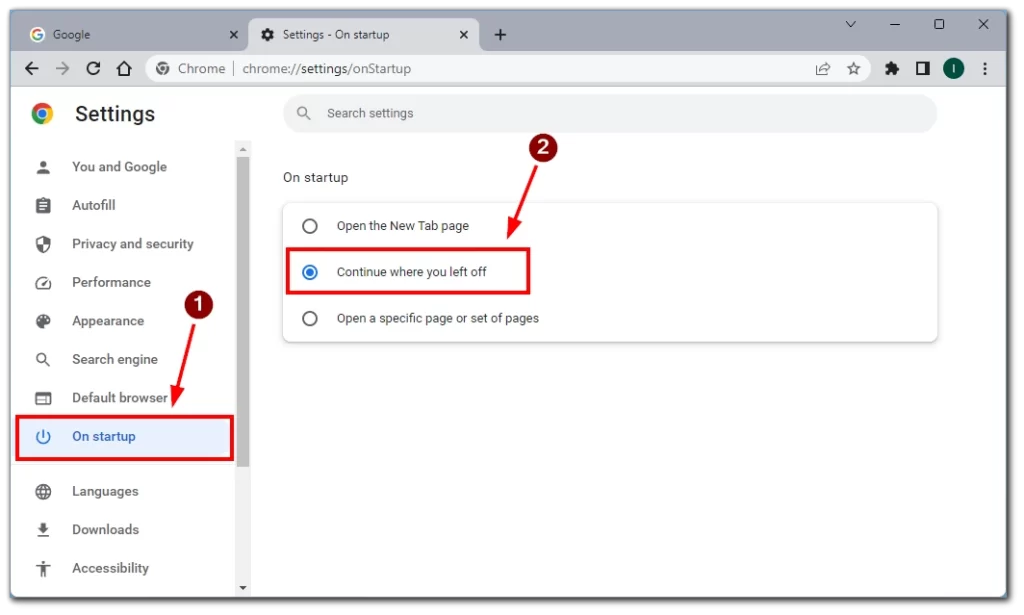The image size is (1024, 615).
Task: Select Open the New Tab page radio
Action: tap(310, 226)
